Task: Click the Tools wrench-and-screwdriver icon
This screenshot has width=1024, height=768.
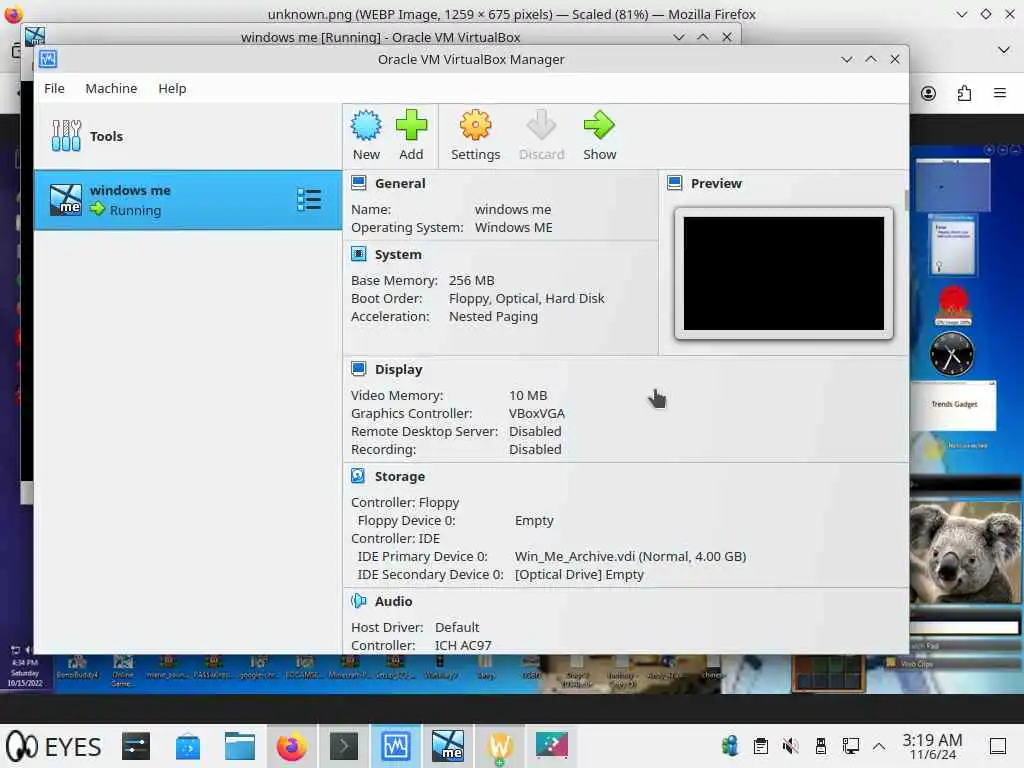Action: (66, 136)
